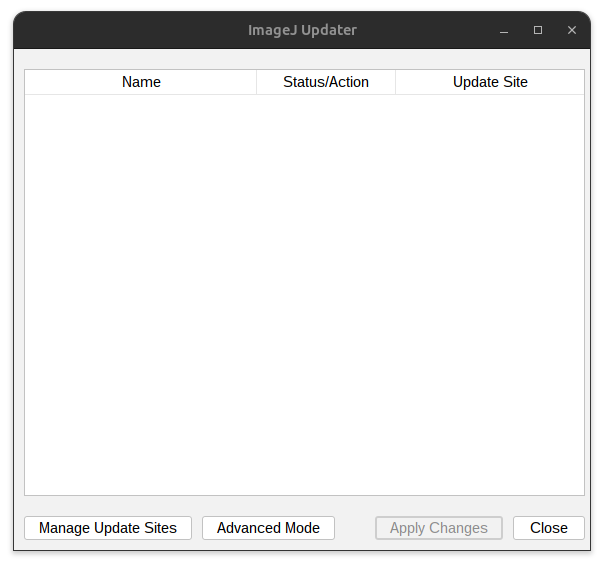Click the gray margin above the table header
Image resolution: width=604 pixels, height=567 pixels.
pyautogui.click(x=304, y=59)
